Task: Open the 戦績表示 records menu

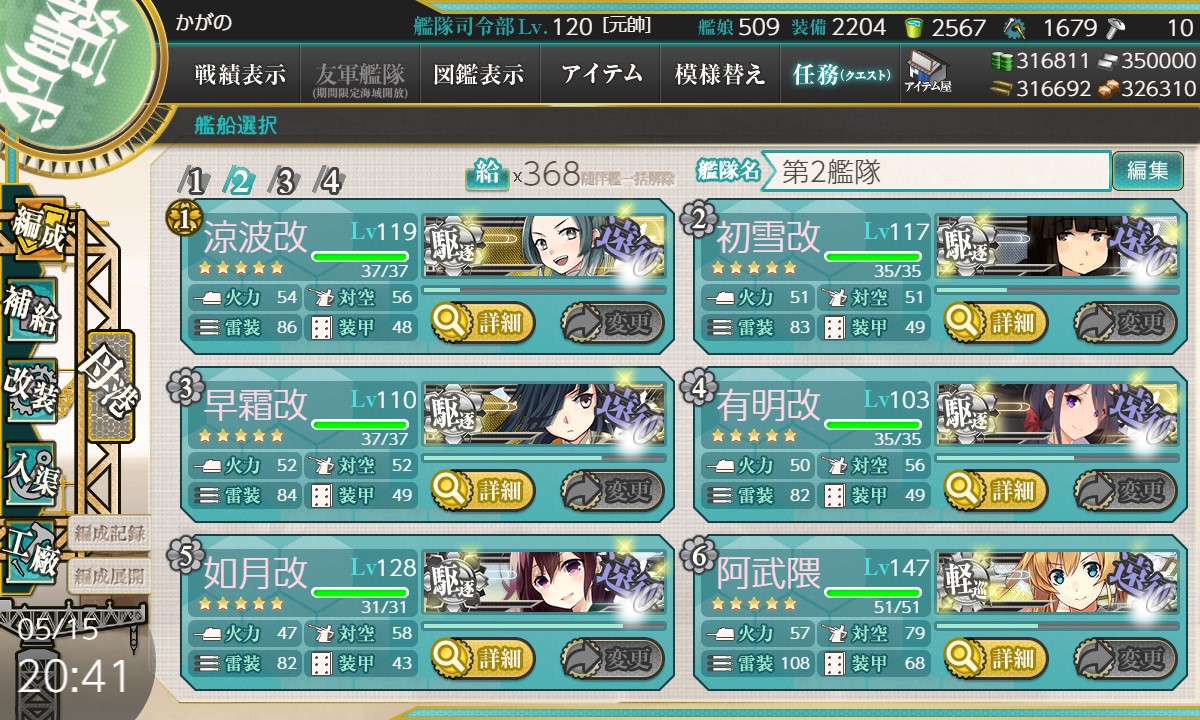Action: click(240, 74)
